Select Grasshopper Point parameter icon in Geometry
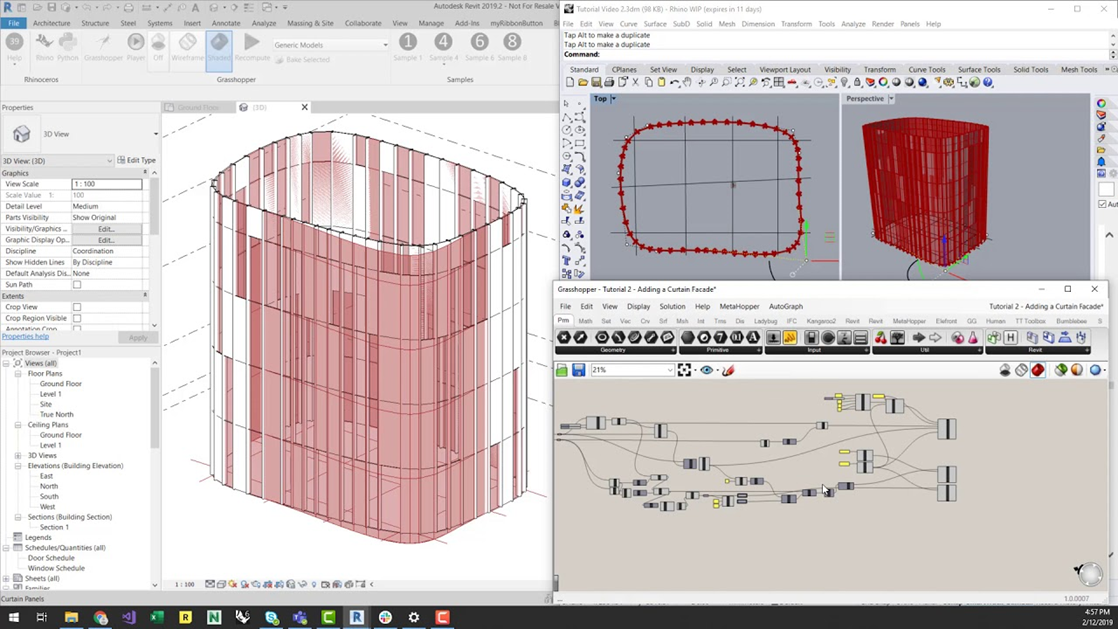The width and height of the screenshot is (1118, 629). 563,337
